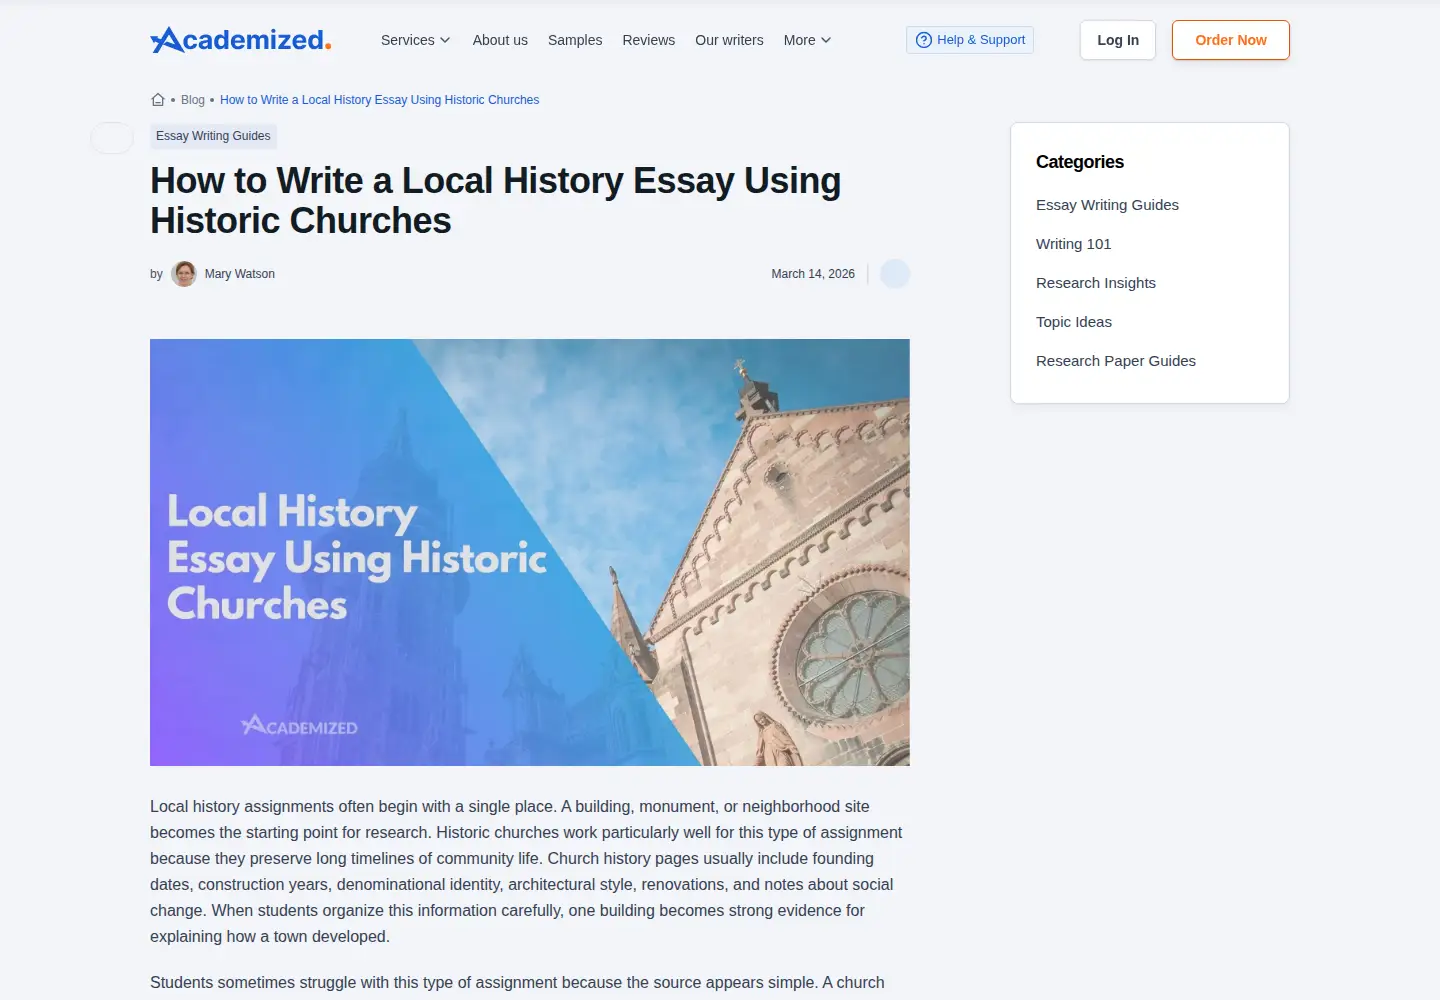This screenshot has width=1440, height=1000.
Task: Click the Essay Writing Guides tag
Action: [x=213, y=136]
